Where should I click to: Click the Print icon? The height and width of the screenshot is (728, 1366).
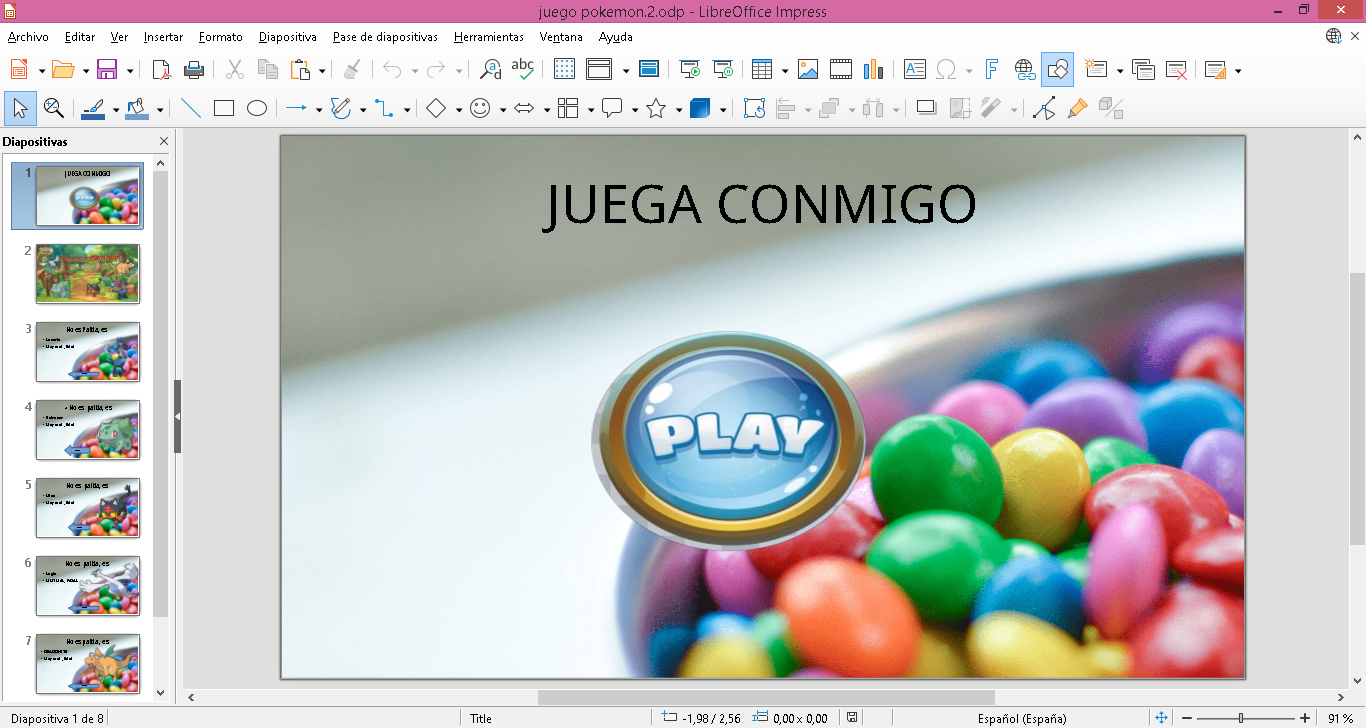point(194,70)
